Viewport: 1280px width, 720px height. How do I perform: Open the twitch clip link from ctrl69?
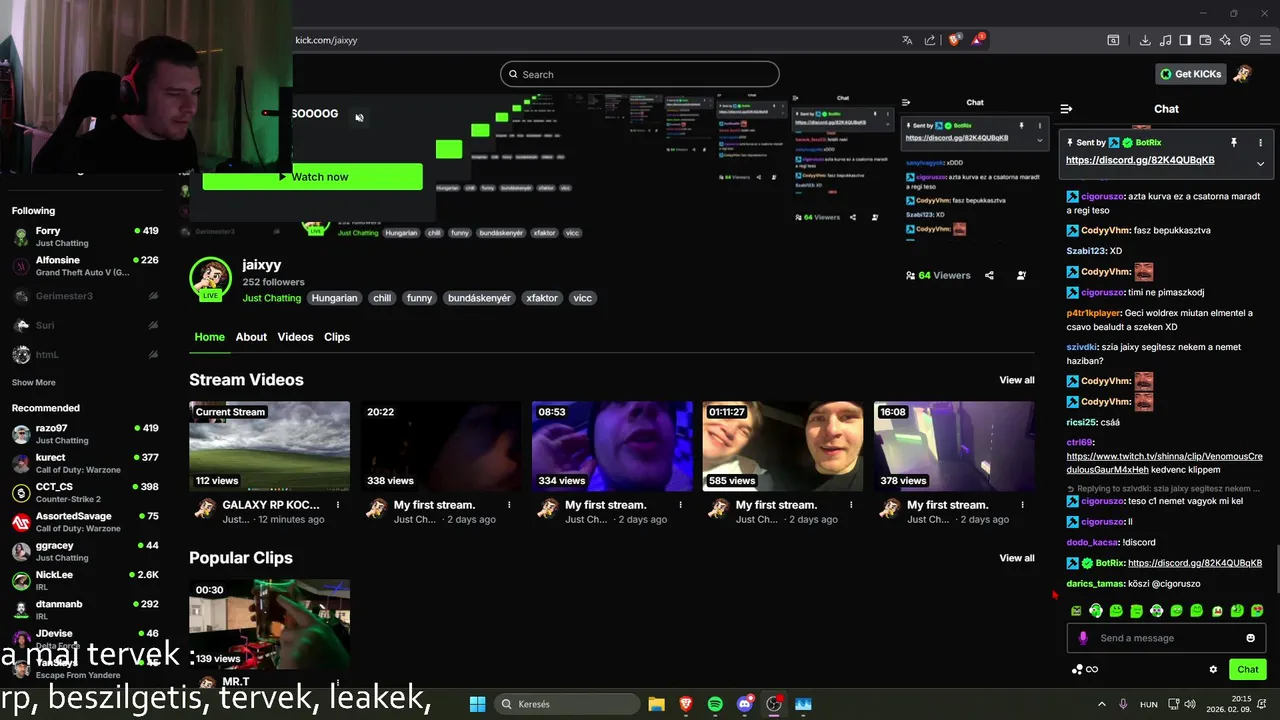pyautogui.click(x=1165, y=462)
